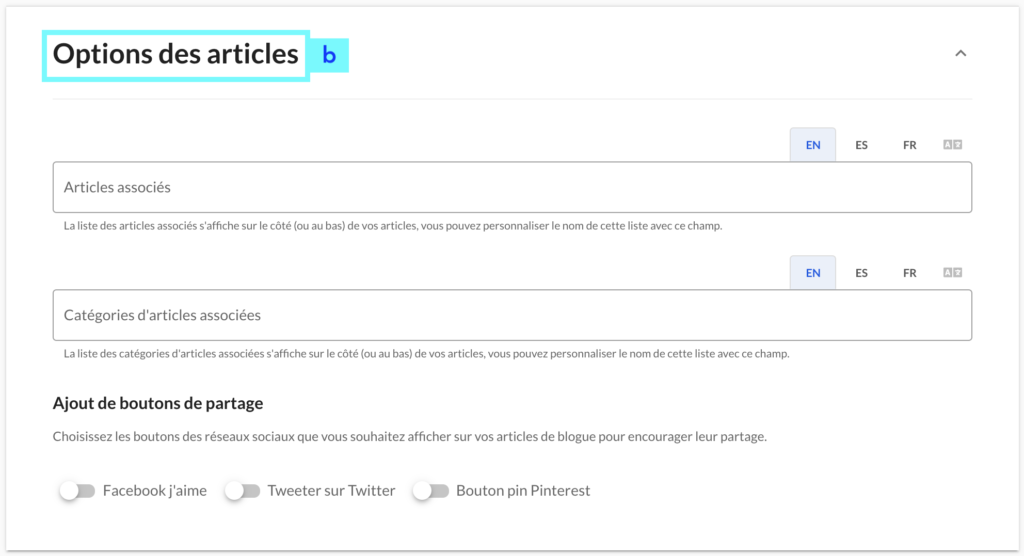Click the Ajout de boutons de partage heading
Viewport: 1024px width, 556px height.
pos(158,403)
